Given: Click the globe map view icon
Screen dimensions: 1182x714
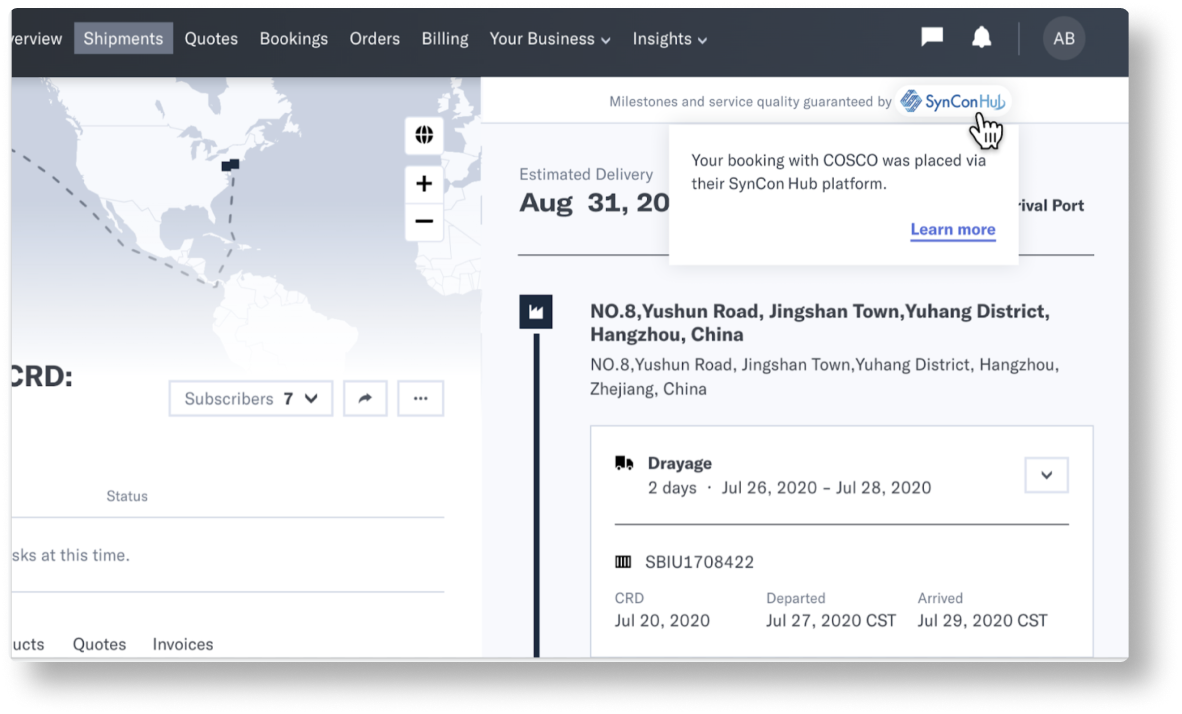Looking at the screenshot, I should click(x=424, y=135).
